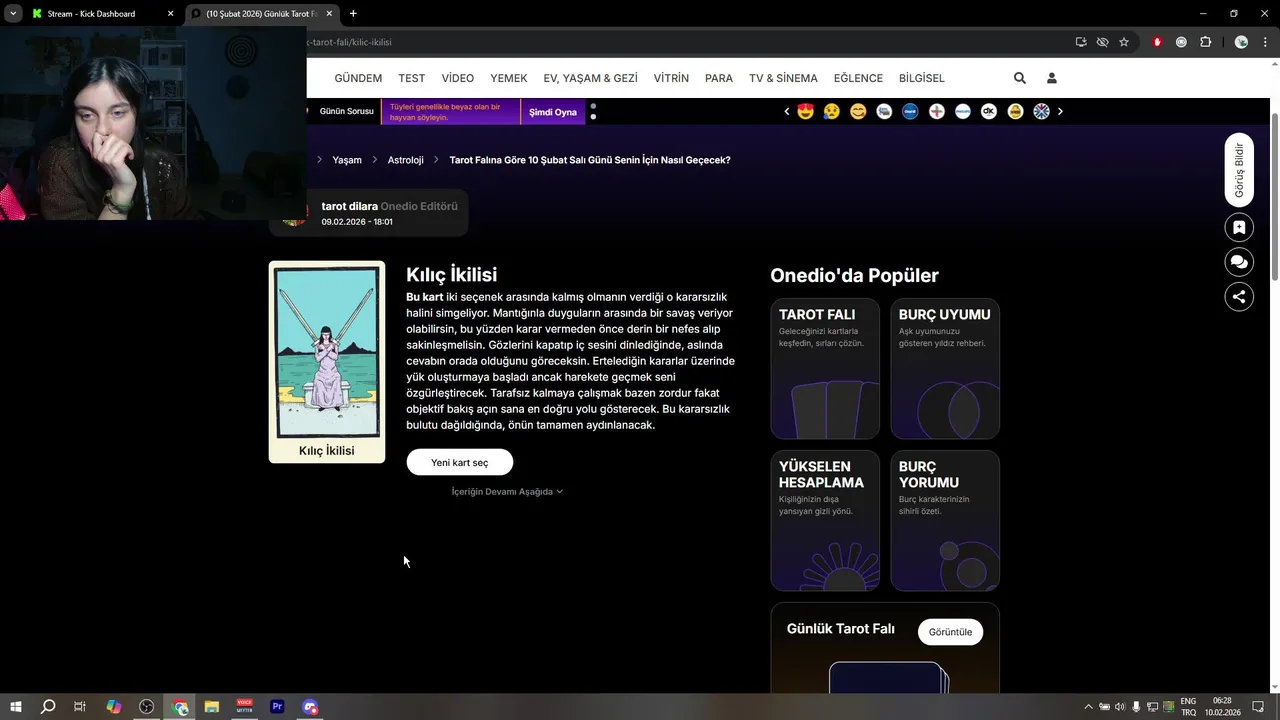Open the TAROT FALI popular card
The width and height of the screenshot is (1280, 720).
click(825, 368)
